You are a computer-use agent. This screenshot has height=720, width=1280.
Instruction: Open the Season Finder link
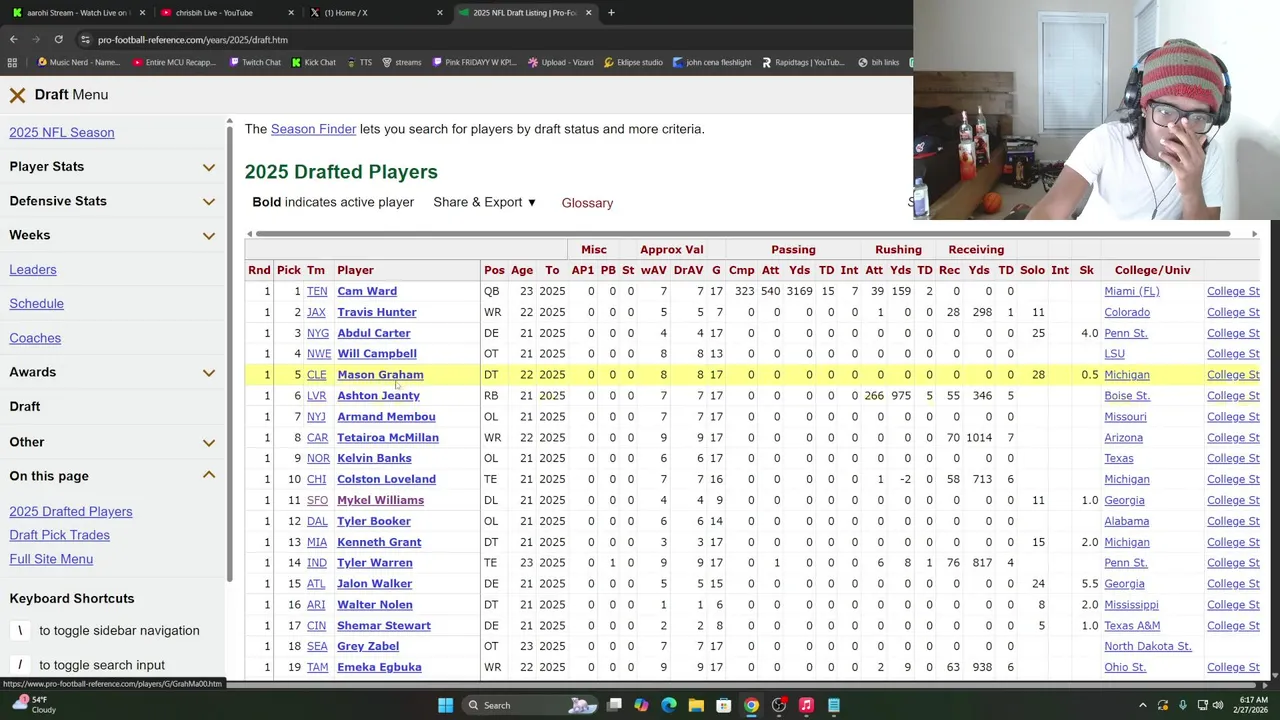pyautogui.click(x=313, y=129)
